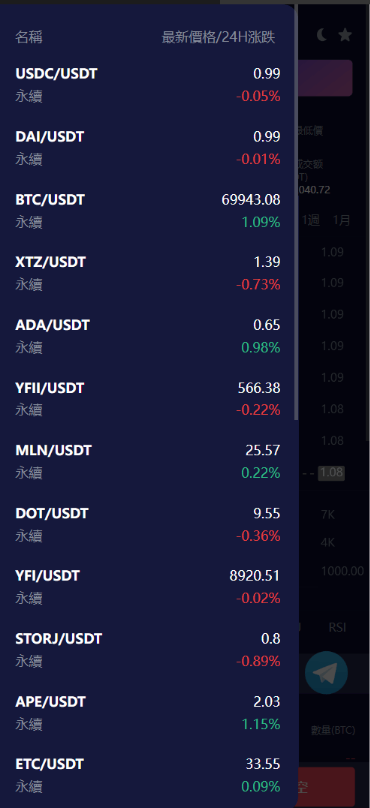Select the DAI/USDT perpetual pair
370x808 pixels.
pos(147,148)
